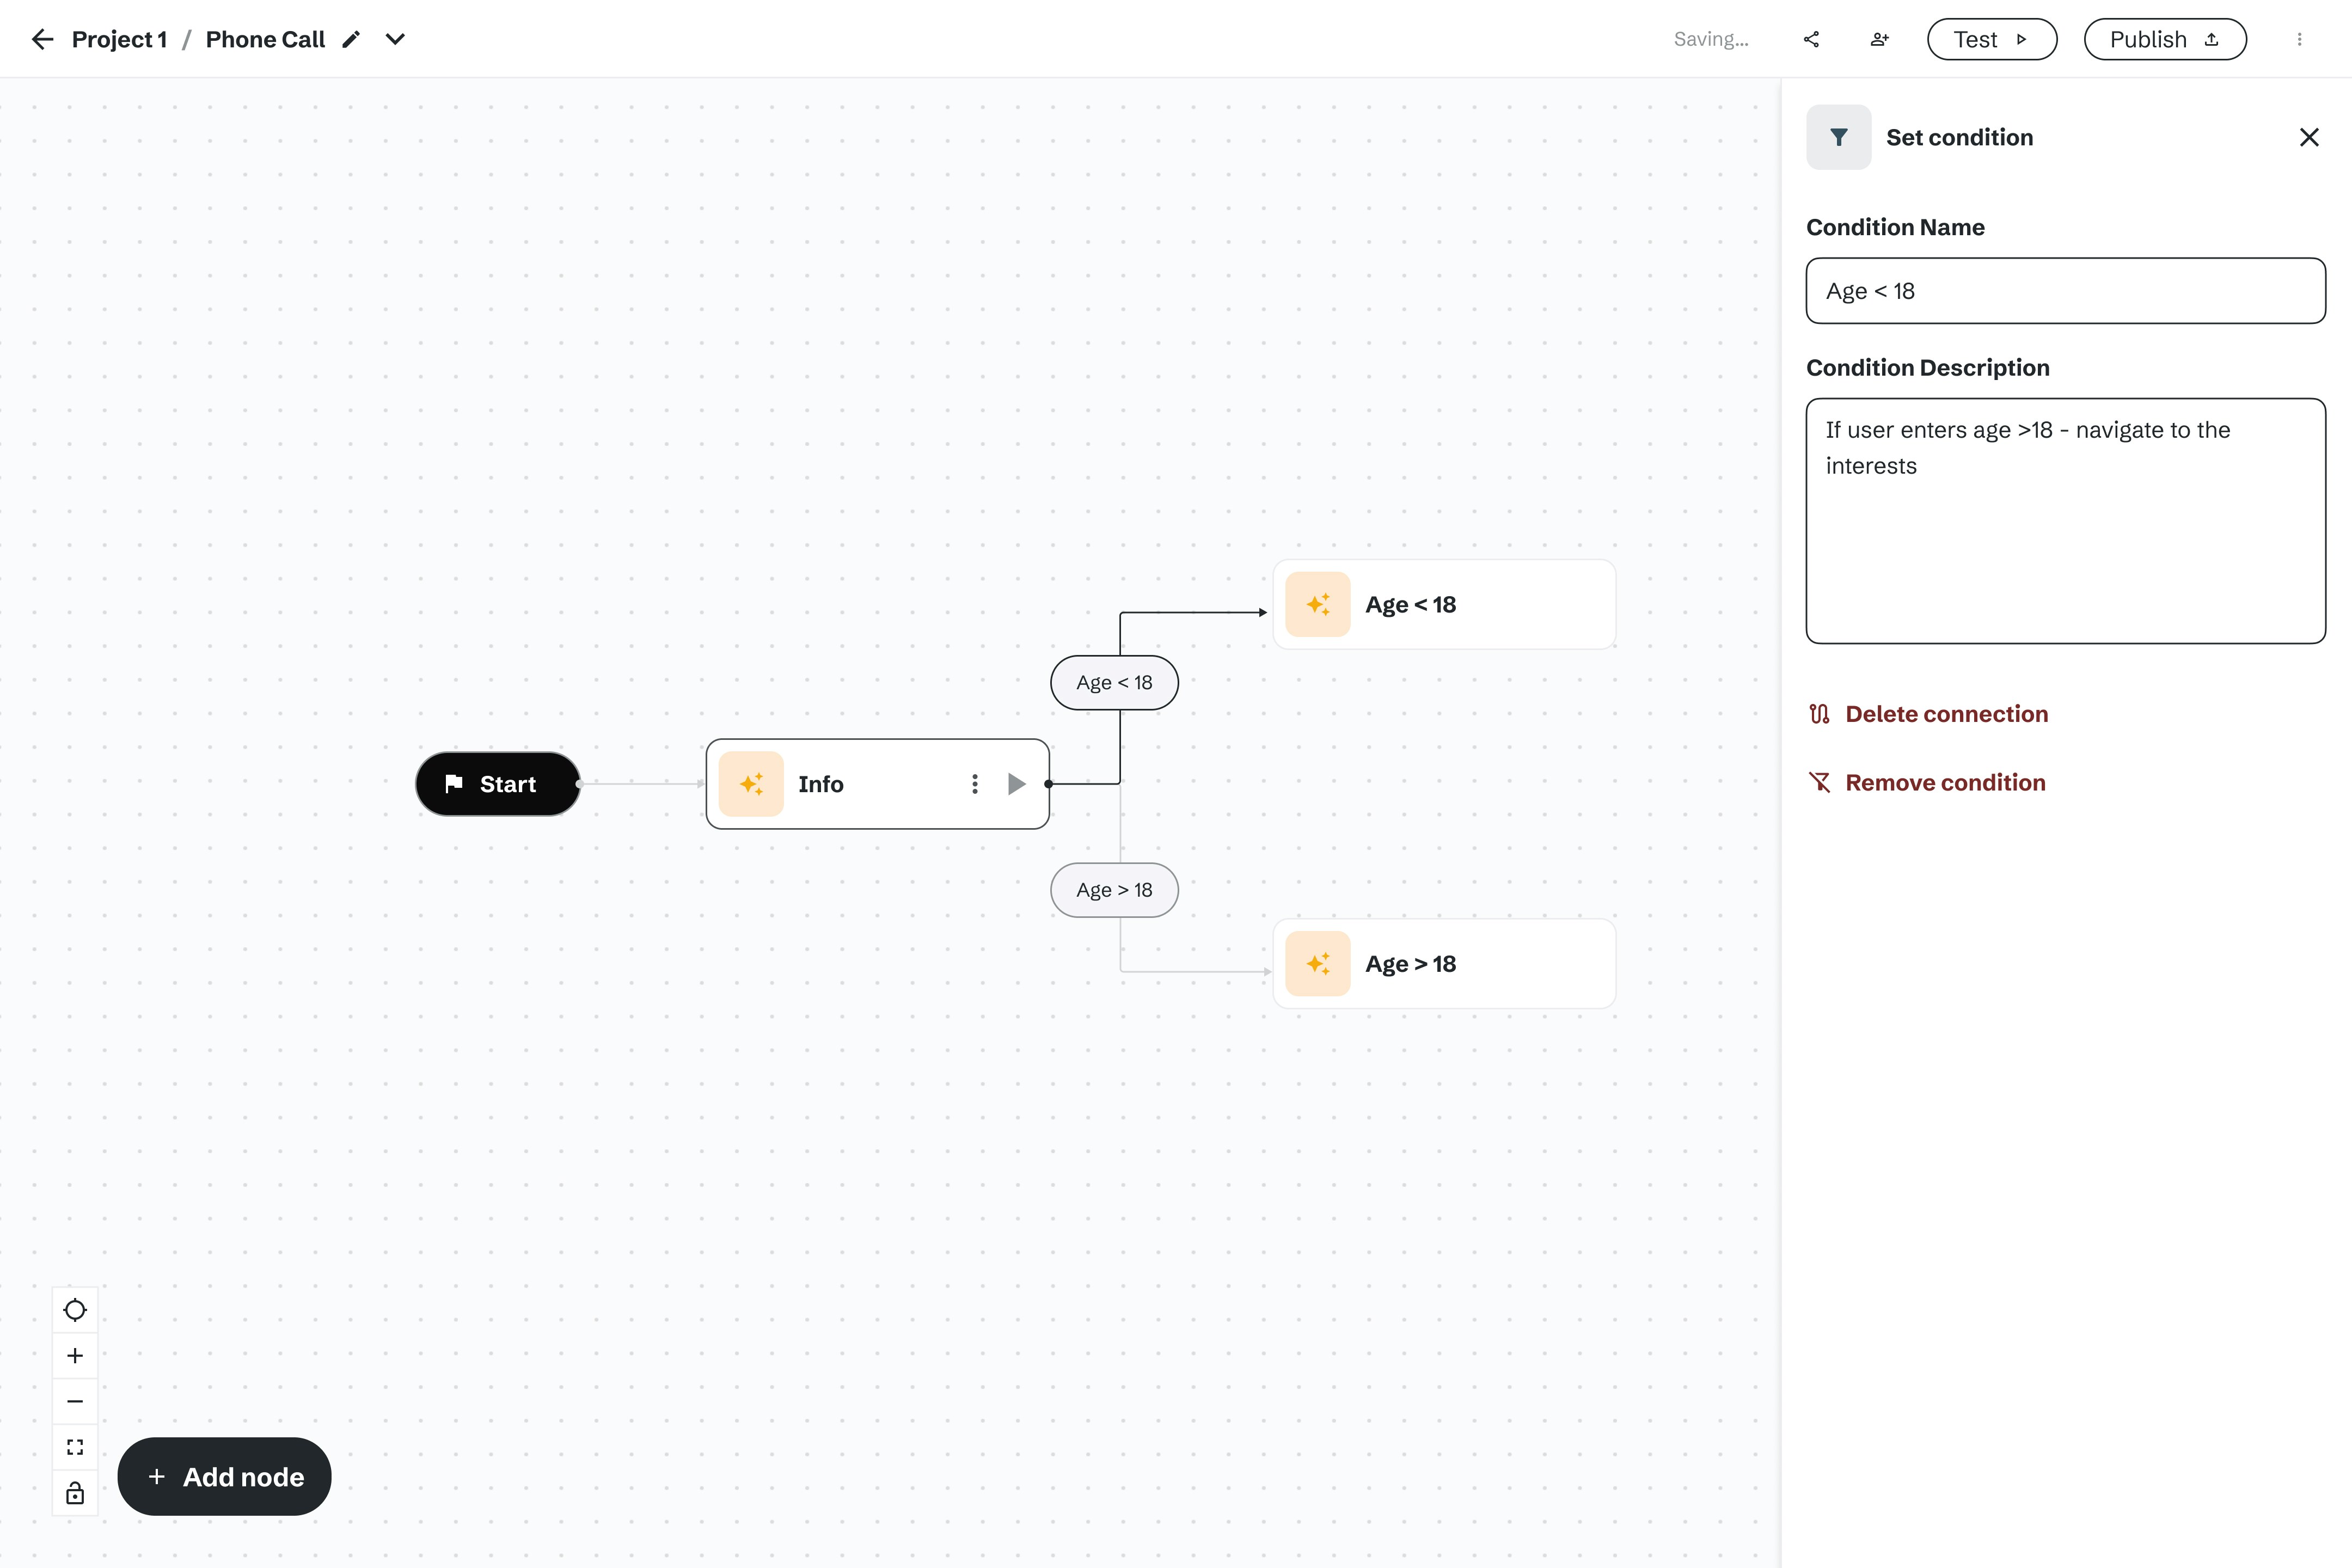Image resolution: width=2352 pixels, height=1568 pixels.
Task: Click the back arrow to Project 1
Action: coord(42,39)
